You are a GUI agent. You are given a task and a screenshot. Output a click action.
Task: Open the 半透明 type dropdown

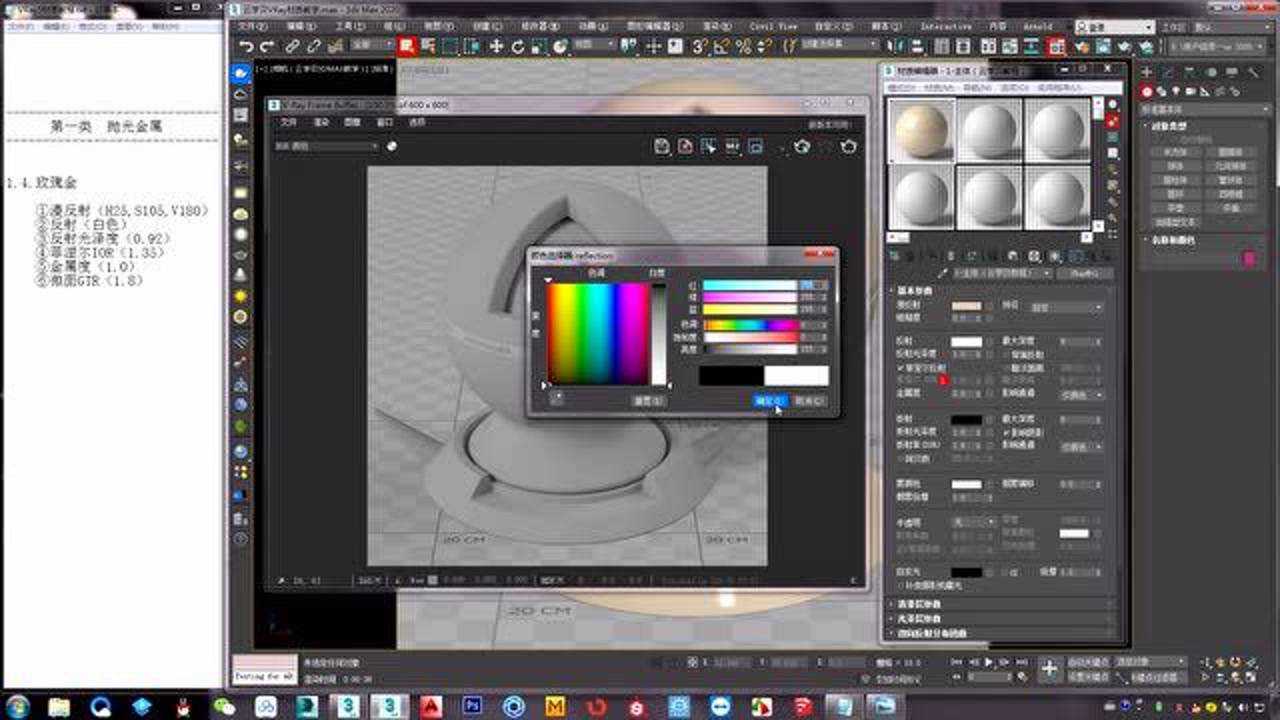973,521
